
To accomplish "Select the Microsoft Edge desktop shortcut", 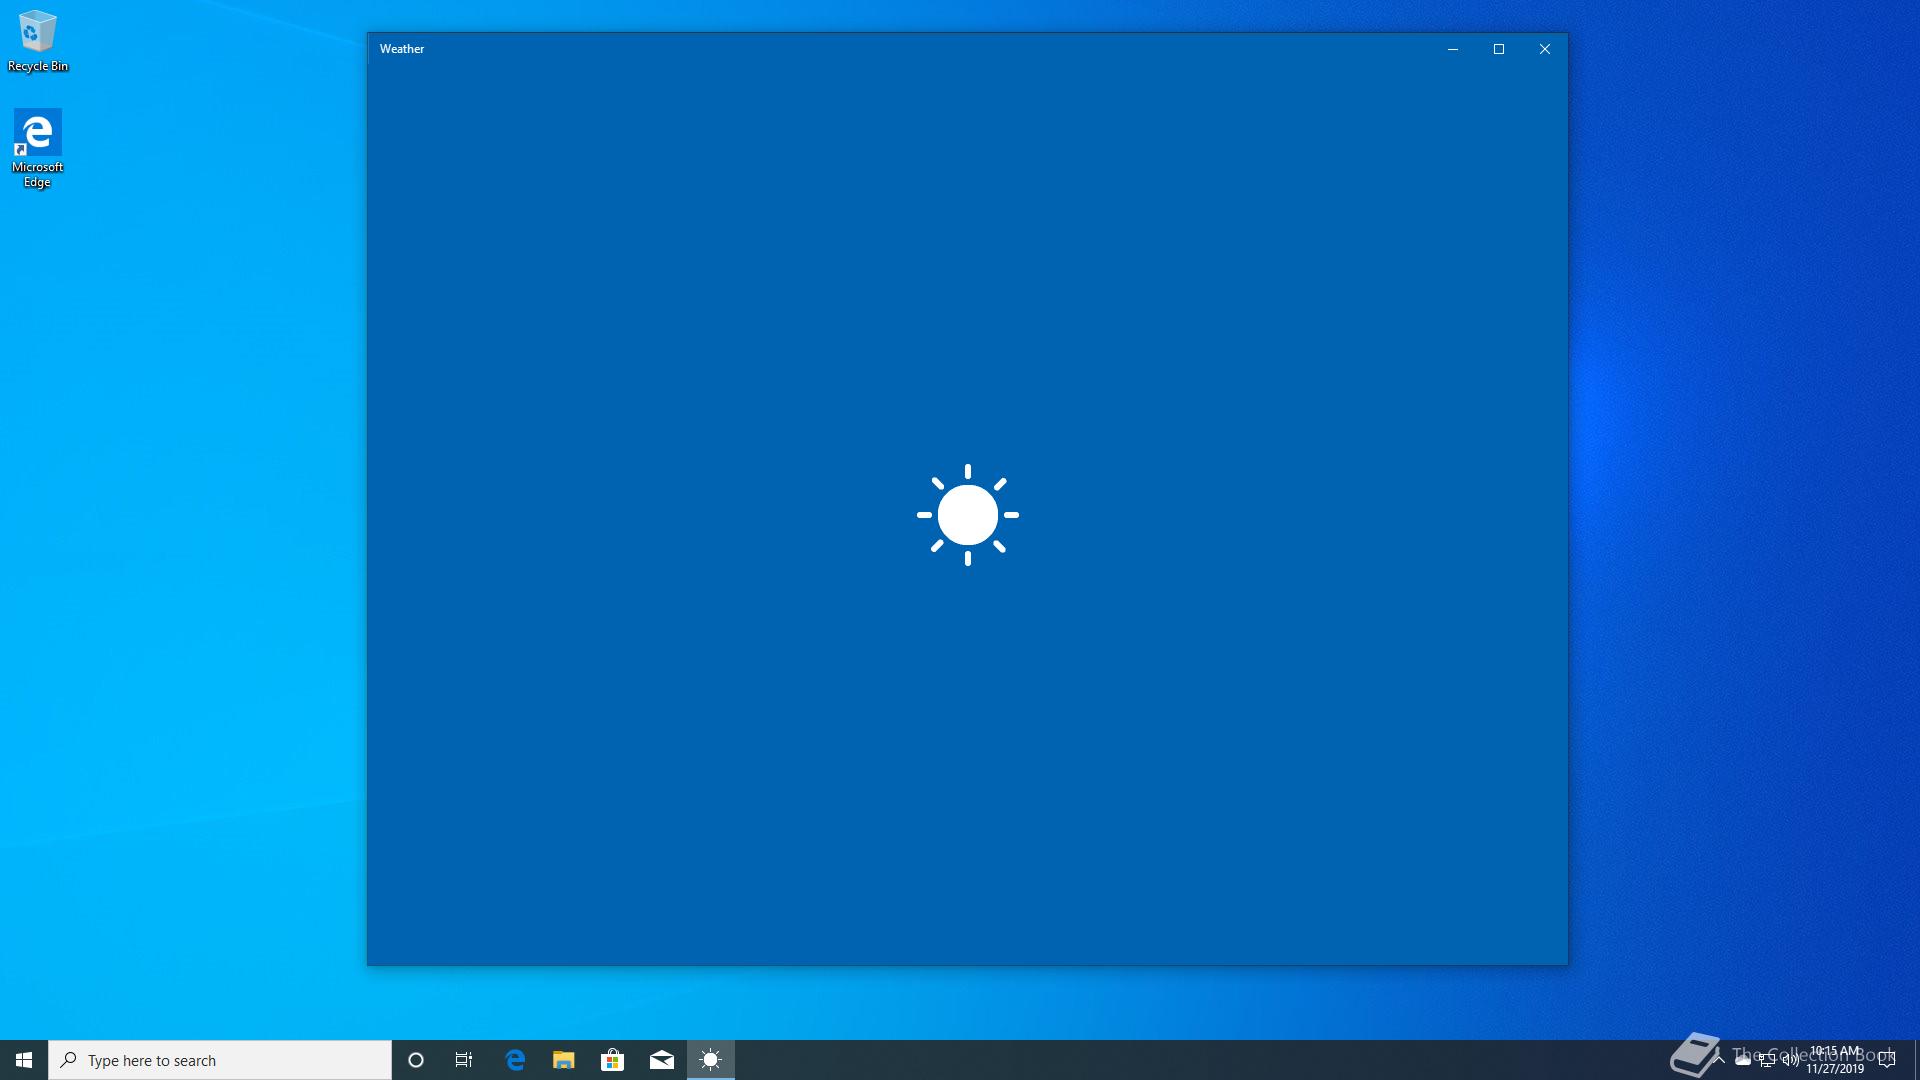I will click(x=37, y=147).
